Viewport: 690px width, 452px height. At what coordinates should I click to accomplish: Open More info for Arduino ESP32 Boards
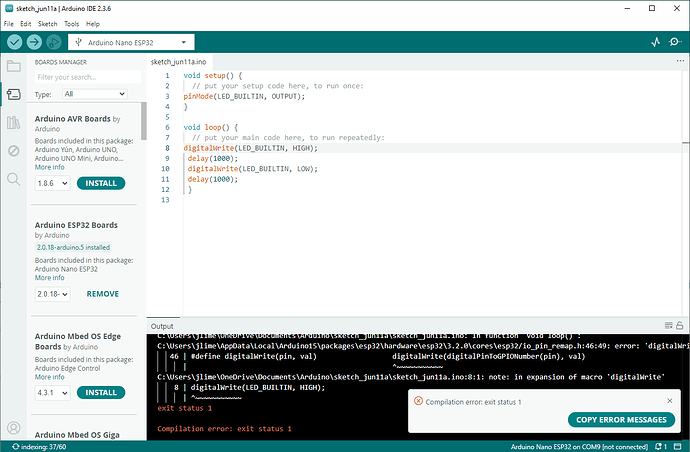(x=50, y=278)
